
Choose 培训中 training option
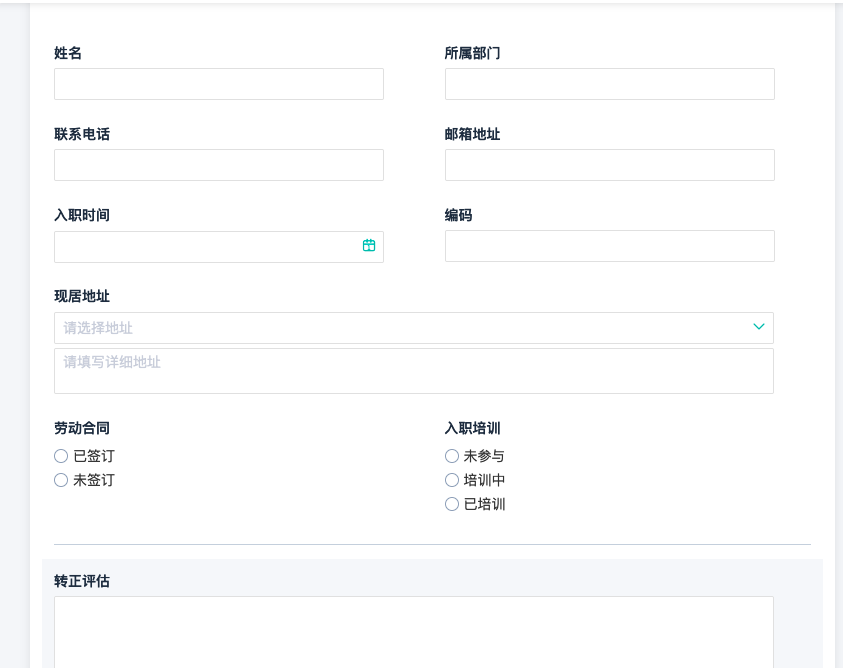(452, 480)
